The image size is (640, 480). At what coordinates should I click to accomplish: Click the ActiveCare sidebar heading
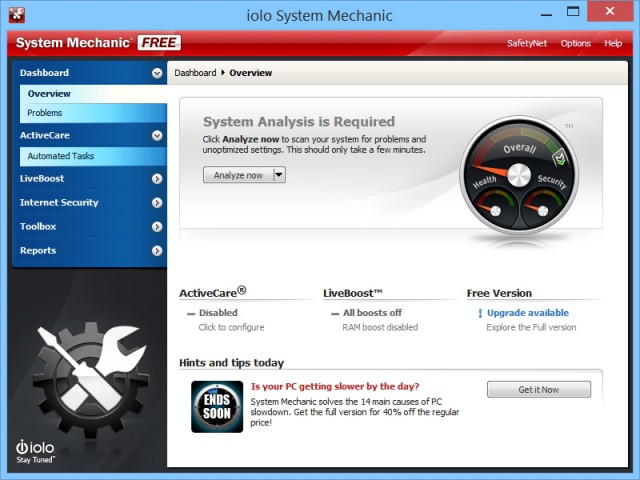(x=45, y=136)
